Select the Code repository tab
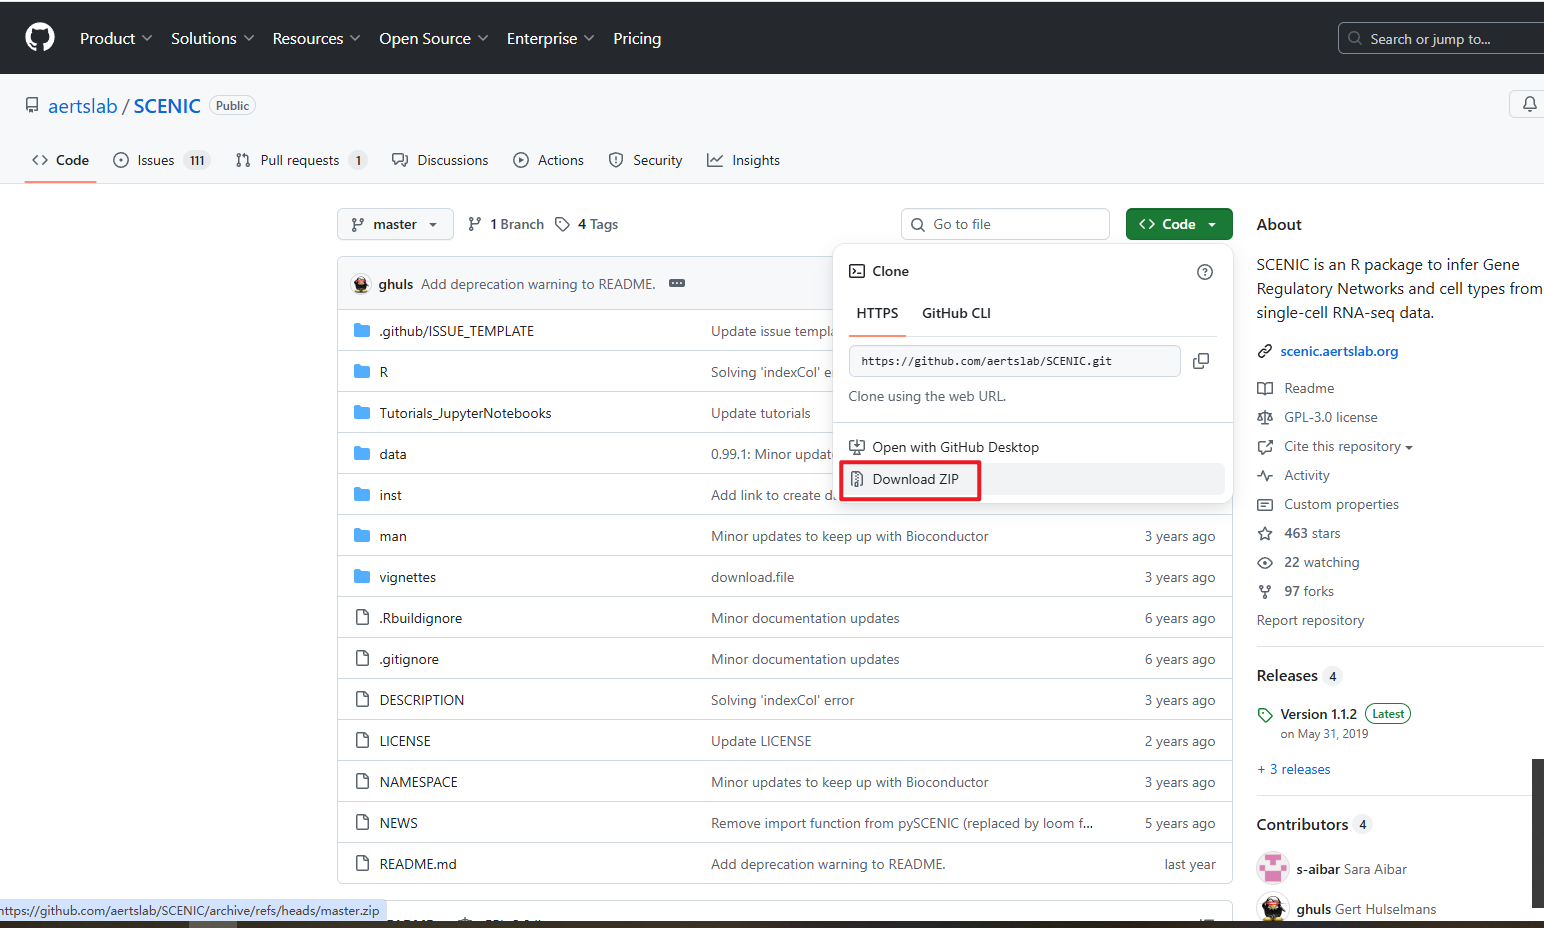The image size is (1544, 928). click(x=60, y=160)
